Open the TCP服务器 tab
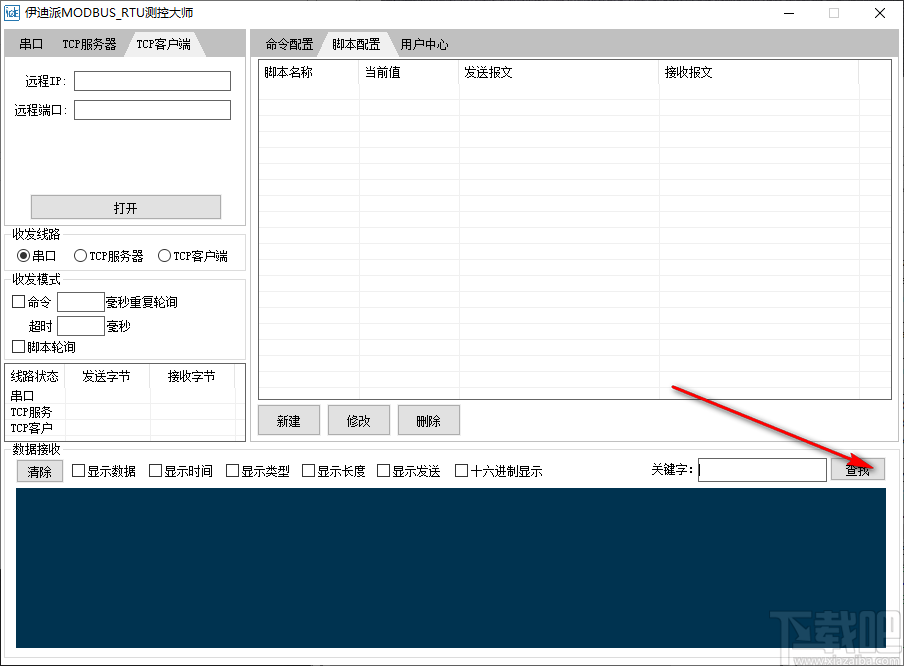904x666 pixels. [x=90, y=43]
